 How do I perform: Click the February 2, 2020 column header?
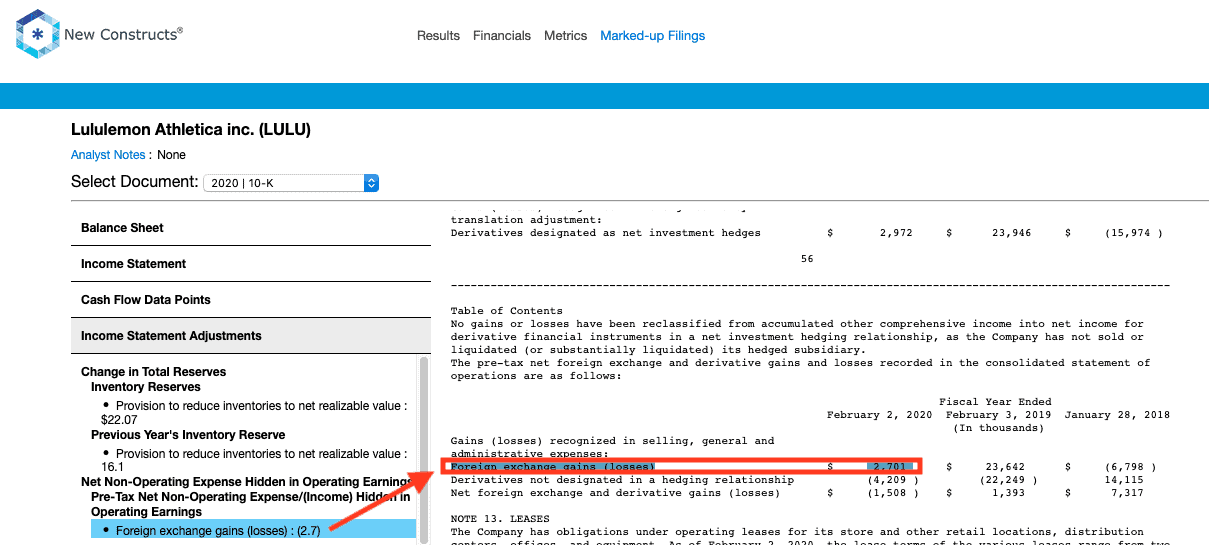[879, 415]
